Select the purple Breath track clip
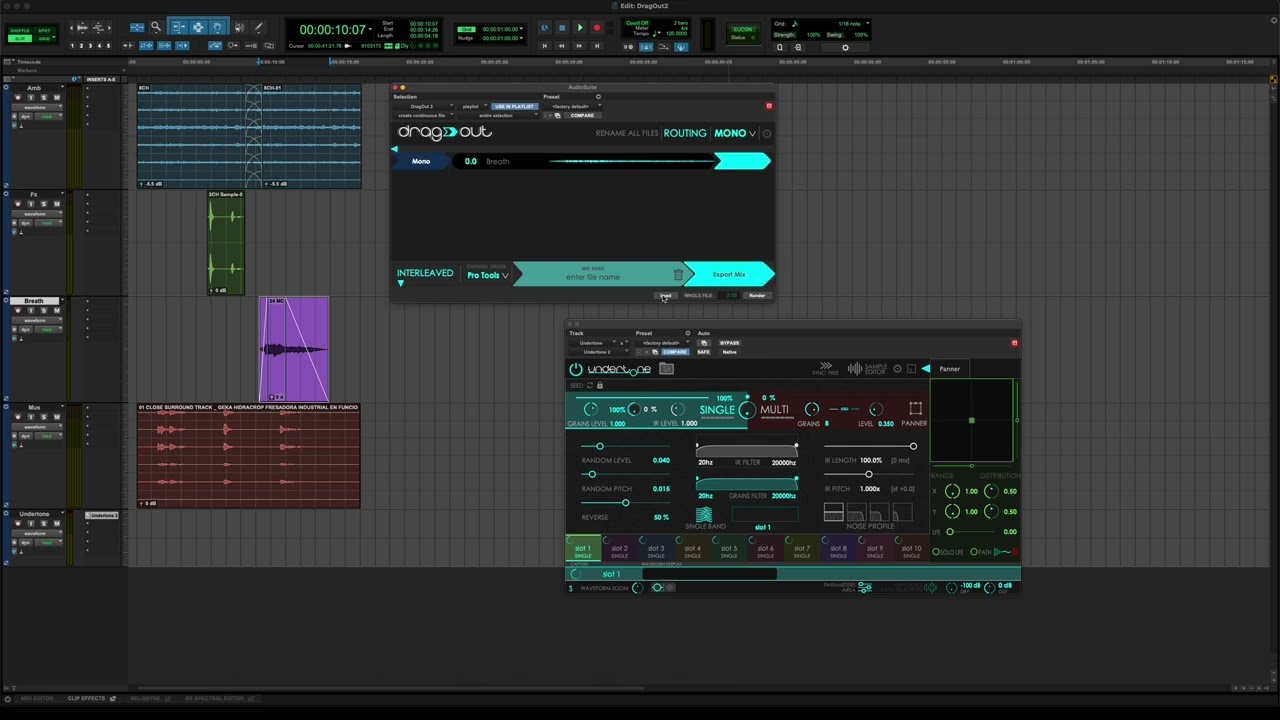 (294, 349)
